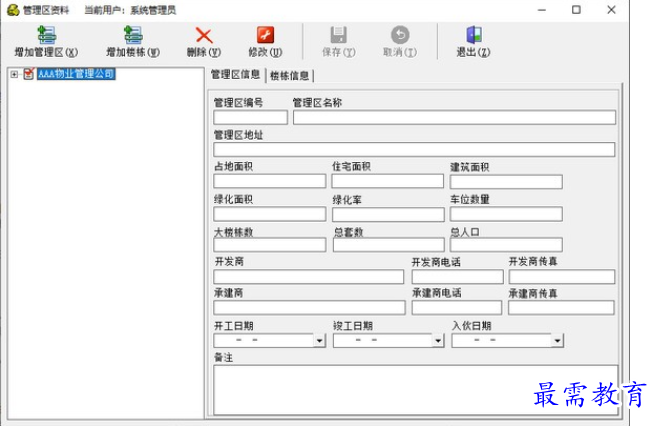This screenshot has width=655, height=426.
Task: Open the 入伙日期 date dropdown
Action: point(557,341)
